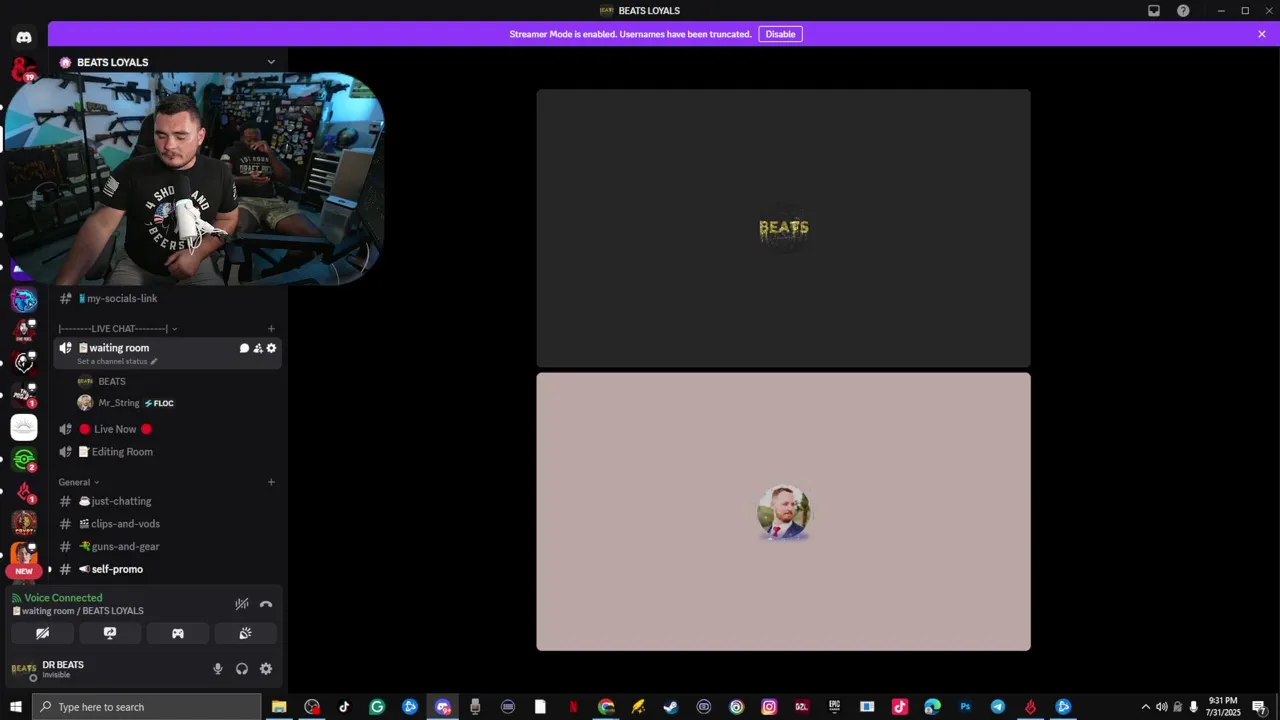Edit channel status pencil icon
1280x720 pixels.
point(154,361)
